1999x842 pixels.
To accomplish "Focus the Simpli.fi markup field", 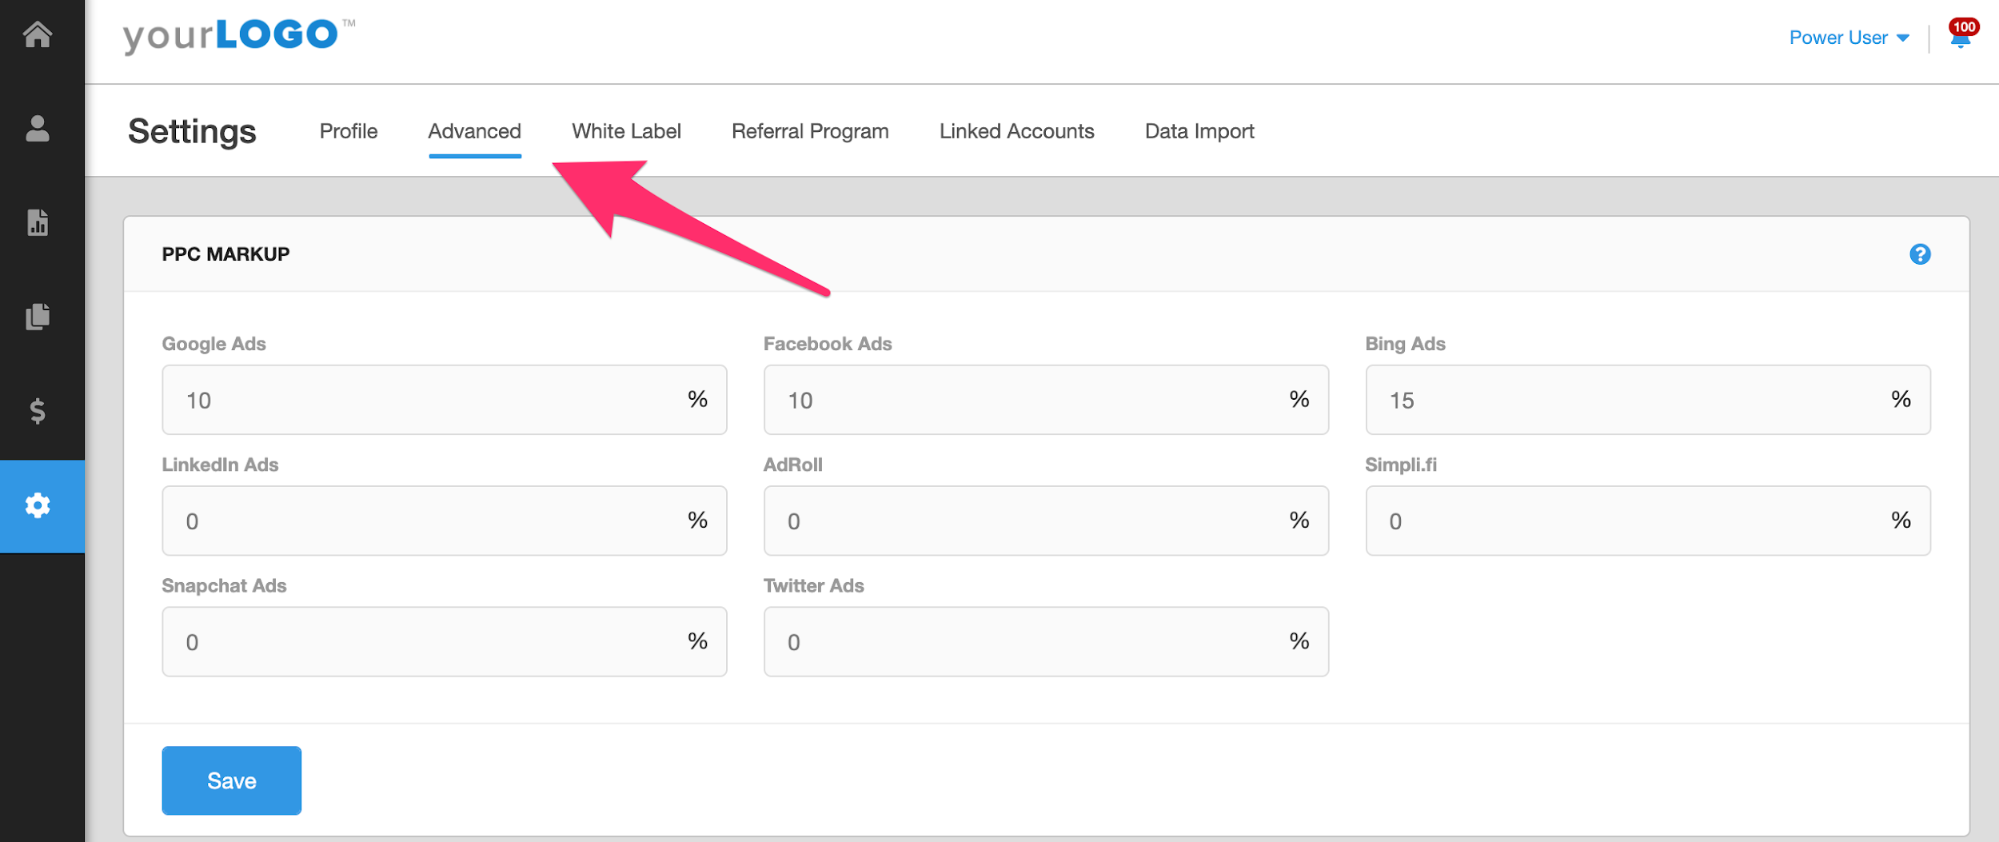I will [x=1647, y=521].
